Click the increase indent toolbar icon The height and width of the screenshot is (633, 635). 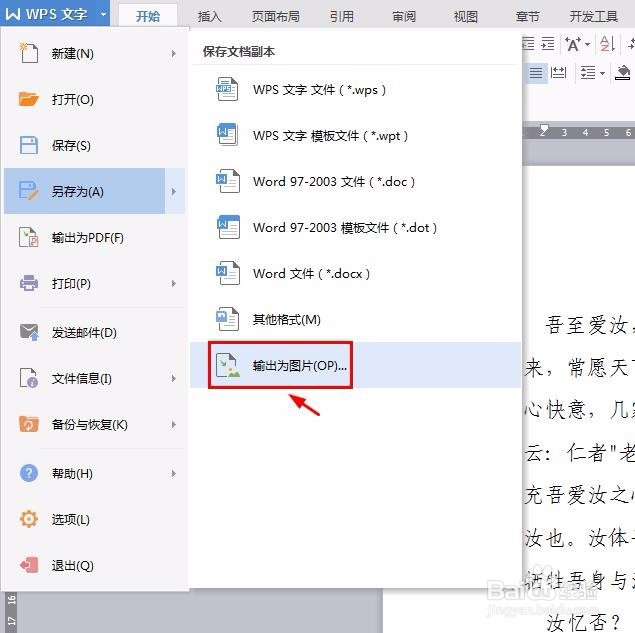548,43
